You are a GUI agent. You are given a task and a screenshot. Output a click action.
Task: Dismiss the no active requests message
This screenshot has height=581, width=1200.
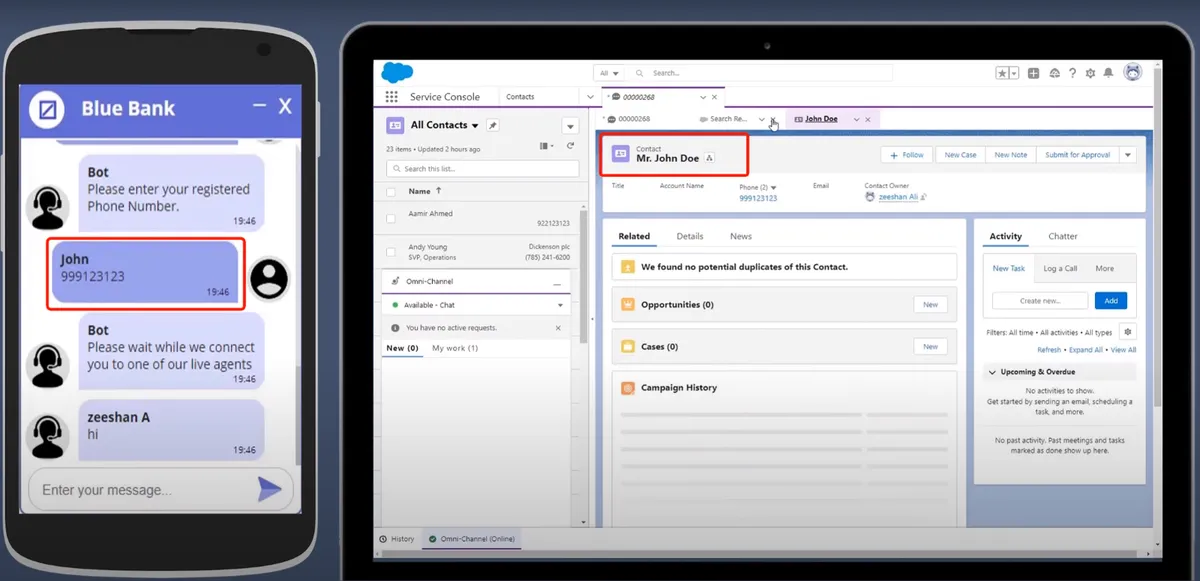click(x=559, y=328)
